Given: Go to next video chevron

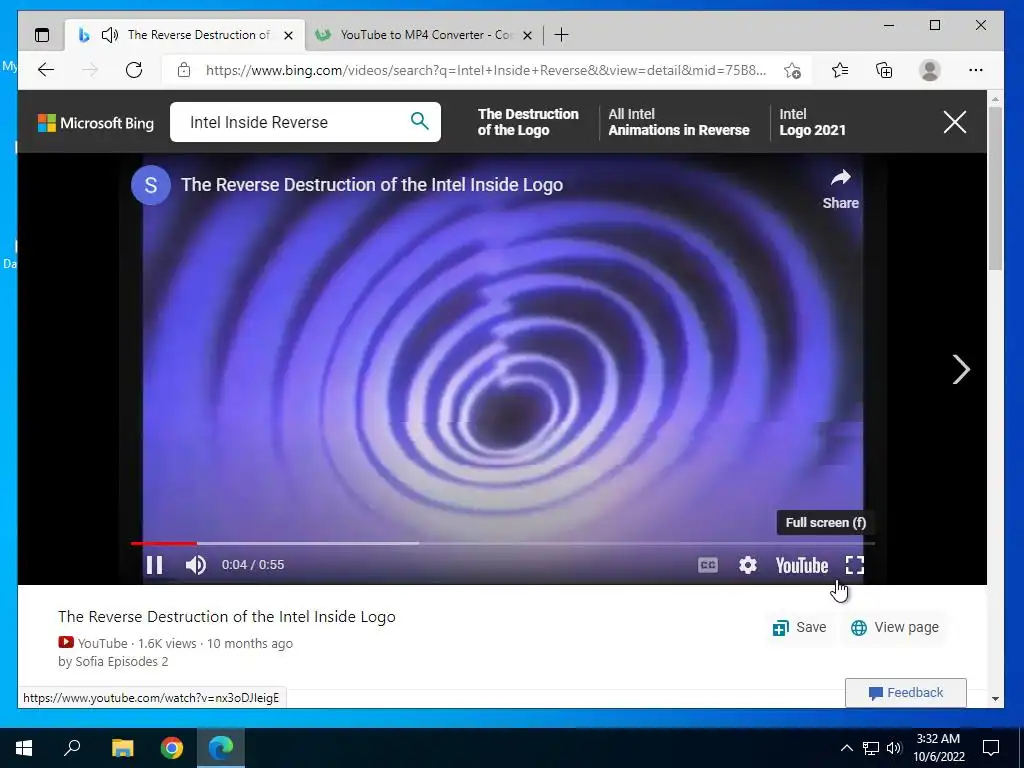Looking at the screenshot, I should (x=961, y=370).
